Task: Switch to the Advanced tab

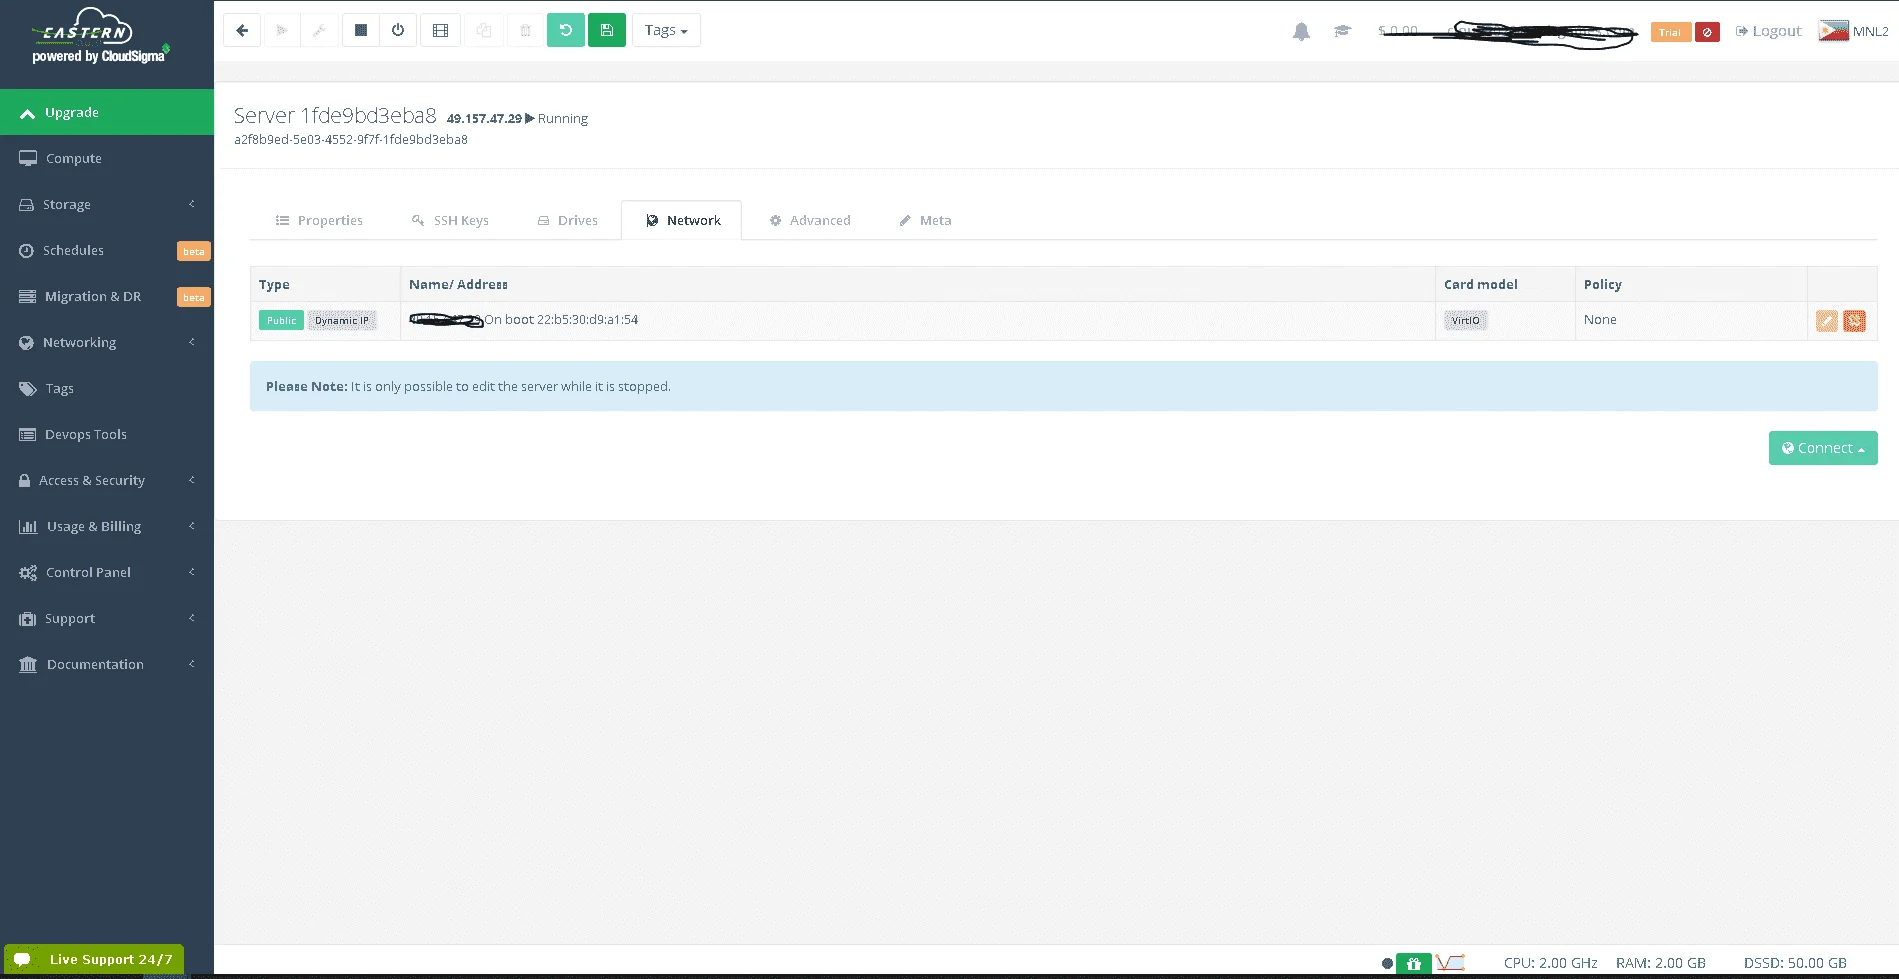Action: (810, 220)
